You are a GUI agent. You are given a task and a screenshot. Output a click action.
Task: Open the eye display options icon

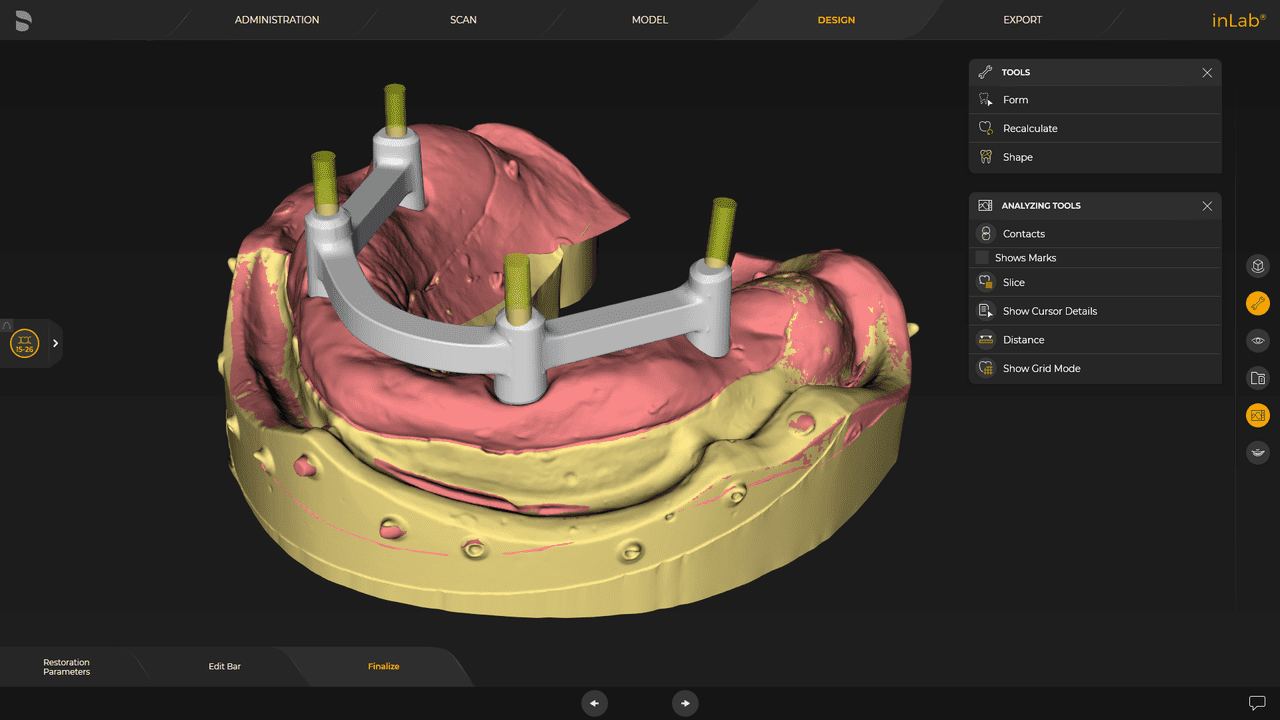(x=1257, y=340)
